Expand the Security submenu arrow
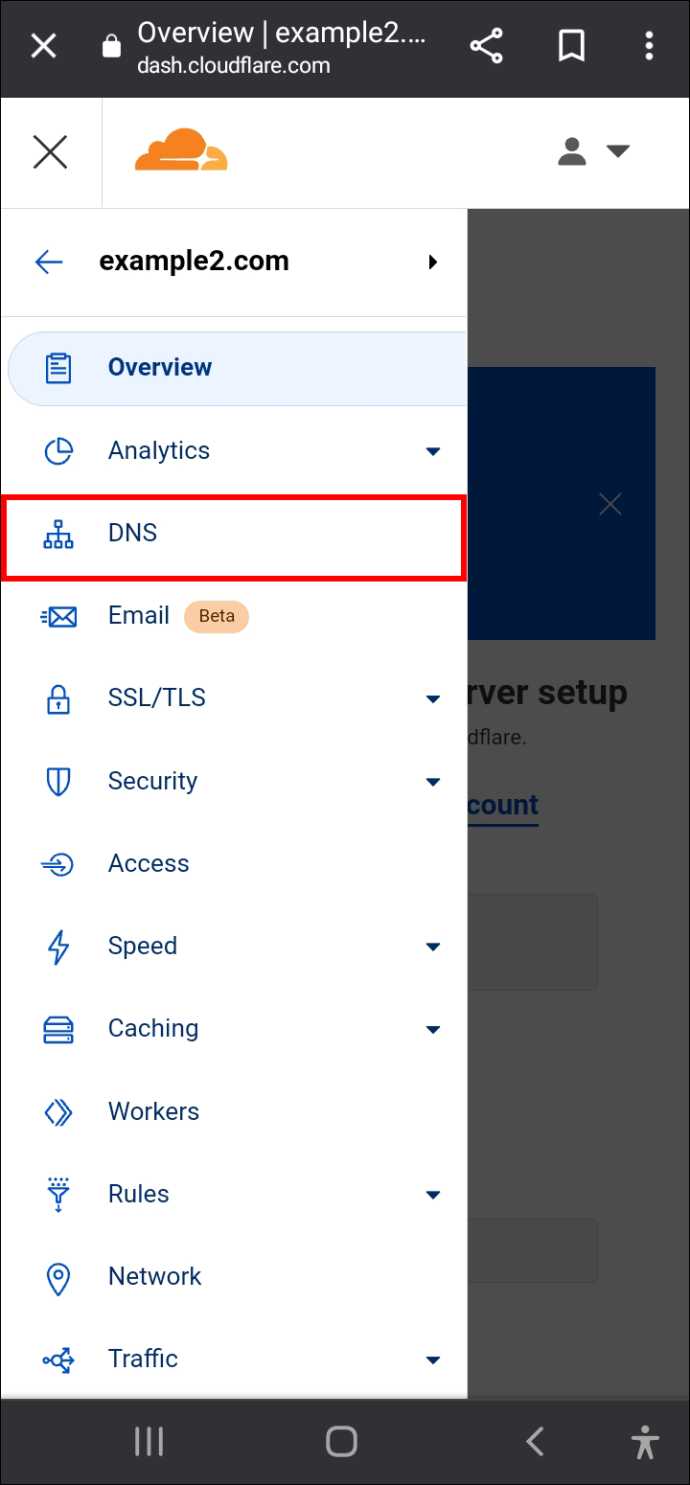The width and height of the screenshot is (690, 1485). pyautogui.click(x=433, y=782)
